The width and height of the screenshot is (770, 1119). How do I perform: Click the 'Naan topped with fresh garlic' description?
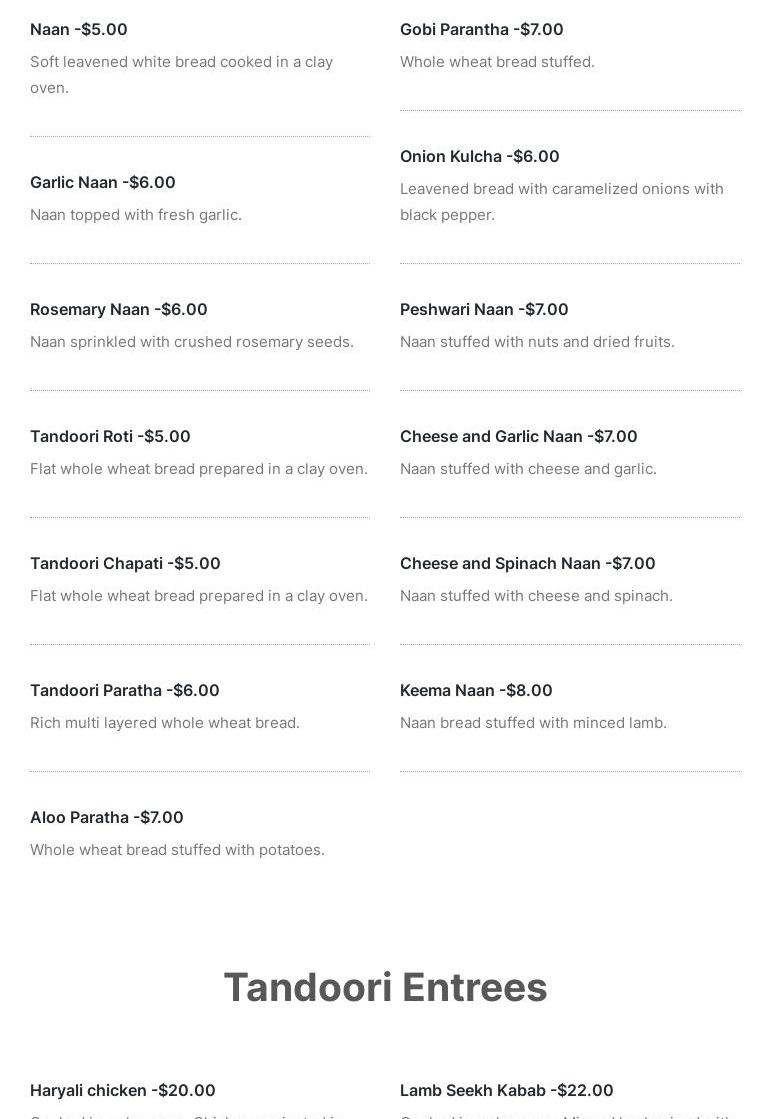[x=136, y=214]
